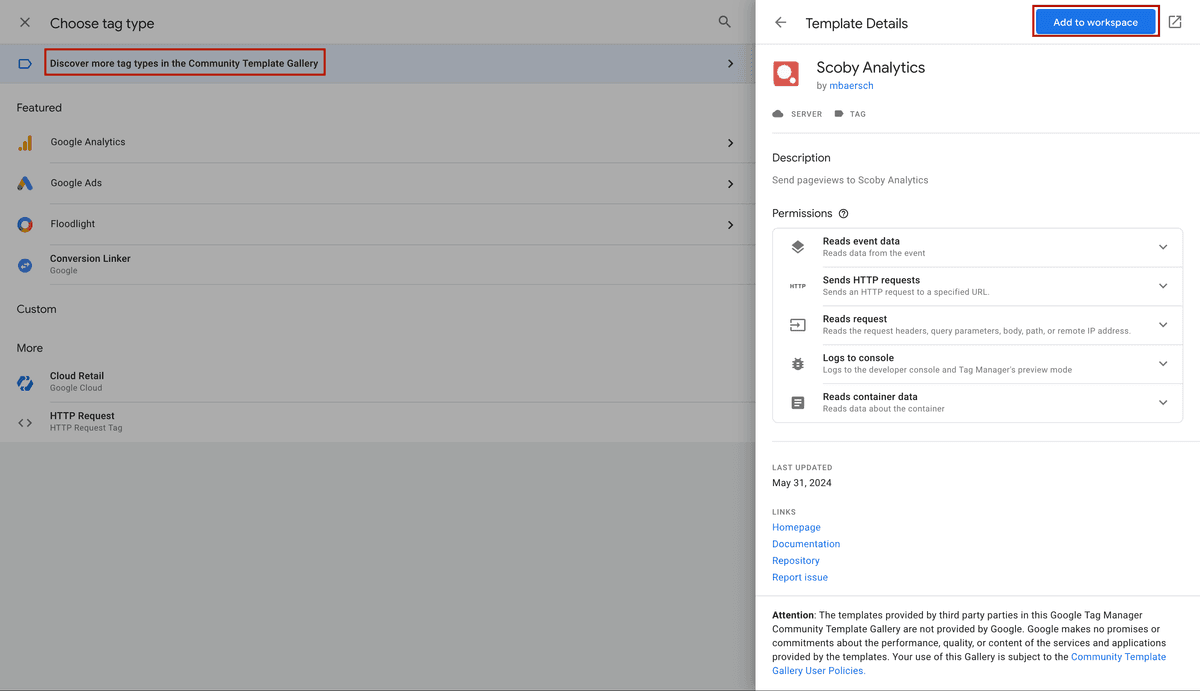Click the Template Details heading
1200x691 pixels.
(x=857, y=23)
